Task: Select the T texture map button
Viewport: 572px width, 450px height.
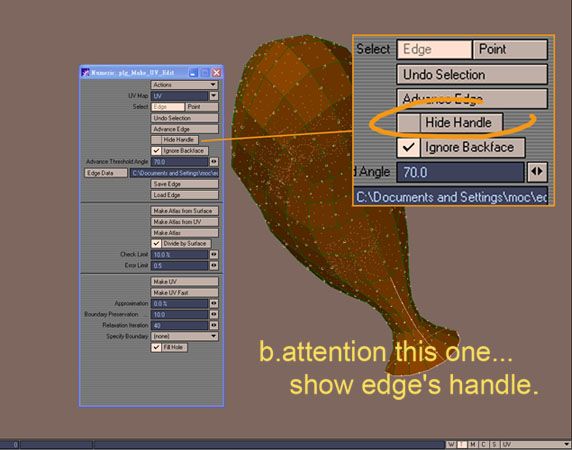Action: (462, 445)
